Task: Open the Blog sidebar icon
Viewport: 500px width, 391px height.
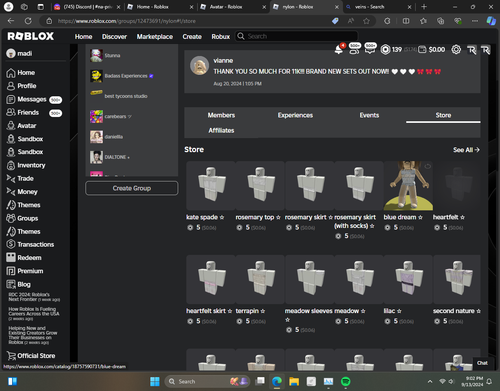Action: tap(11, 284)
